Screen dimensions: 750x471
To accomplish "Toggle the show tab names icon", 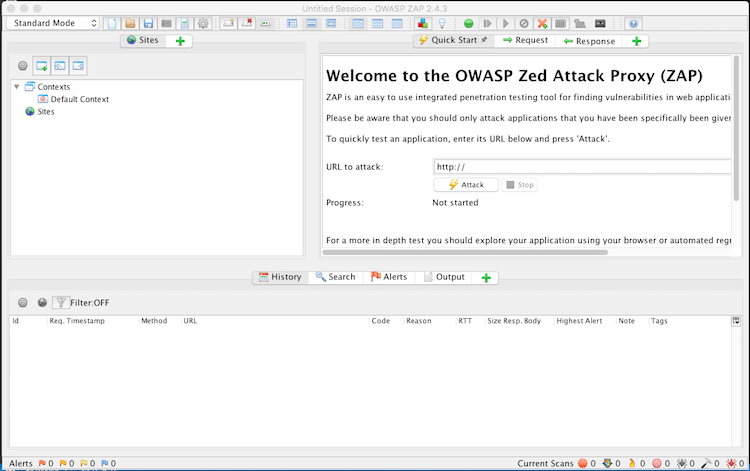I will 265,23.
